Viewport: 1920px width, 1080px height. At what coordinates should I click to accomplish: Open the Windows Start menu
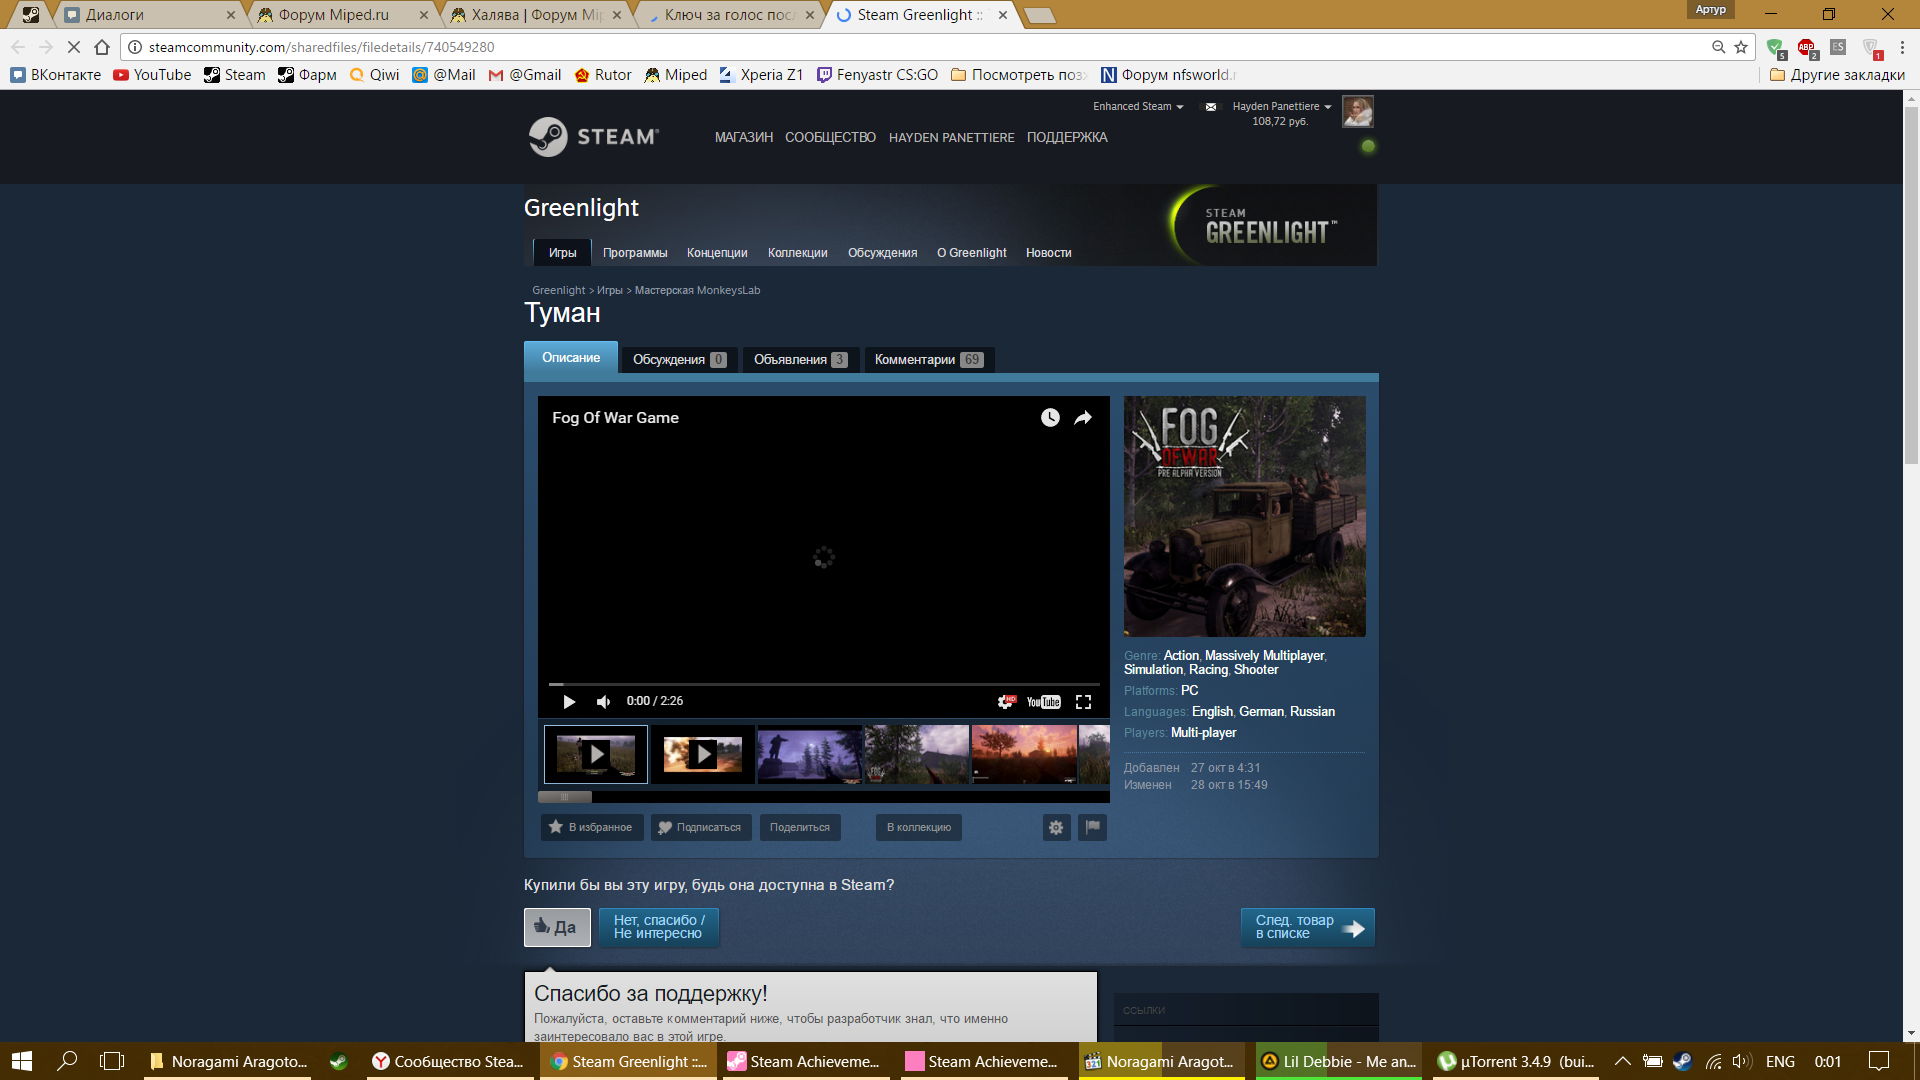22,1062
